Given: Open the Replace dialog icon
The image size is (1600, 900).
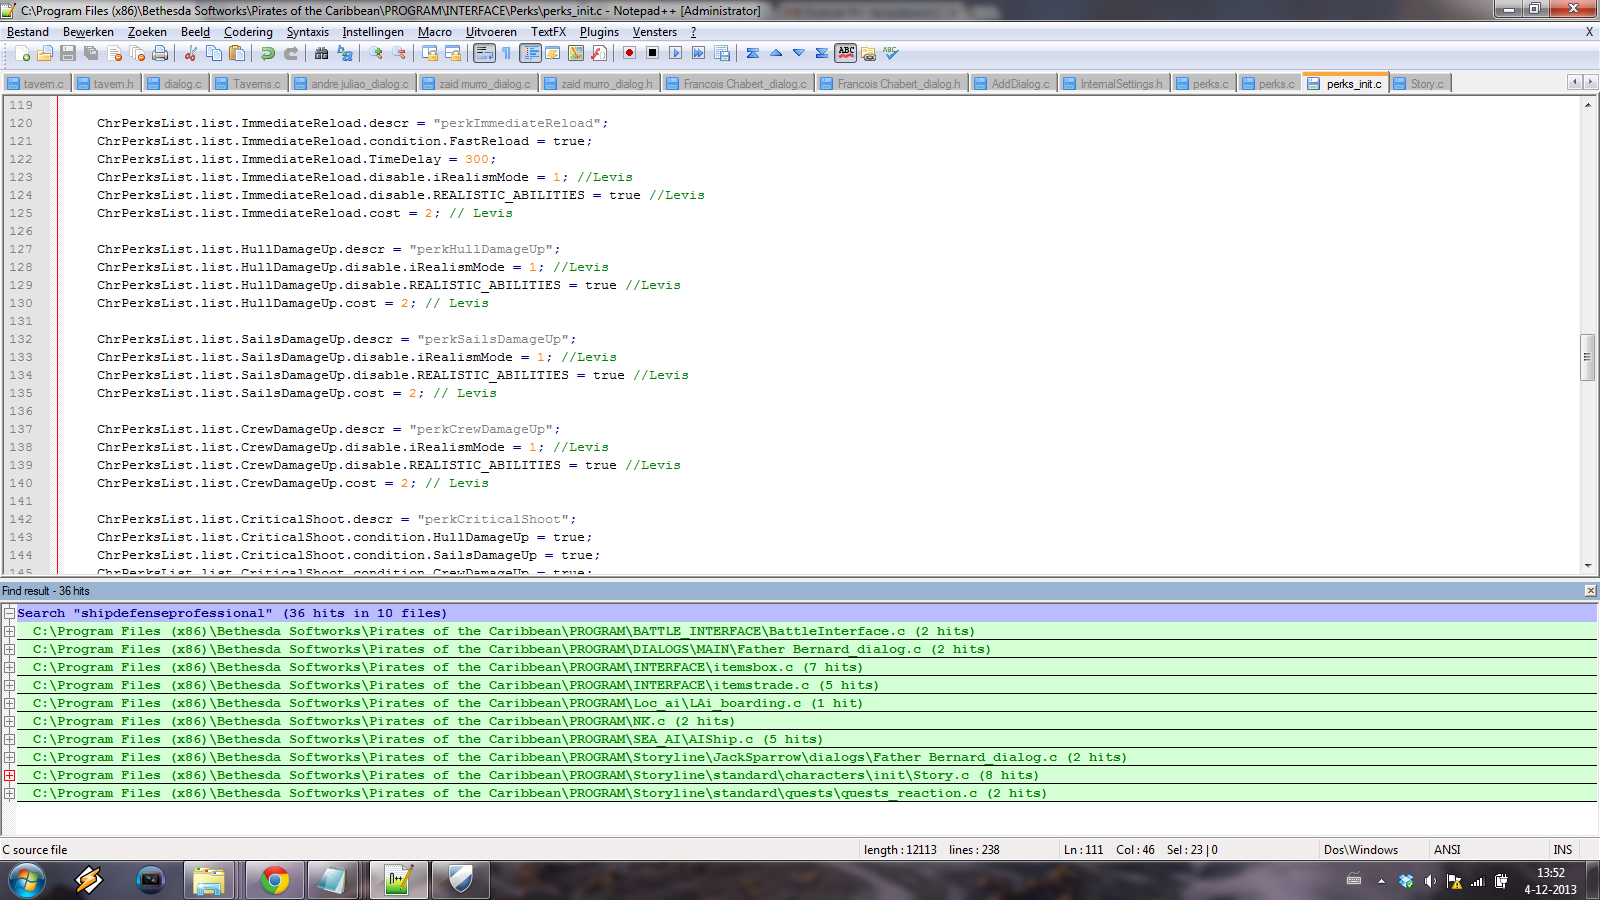Looking at the screenshot, I should click(344, 53).
